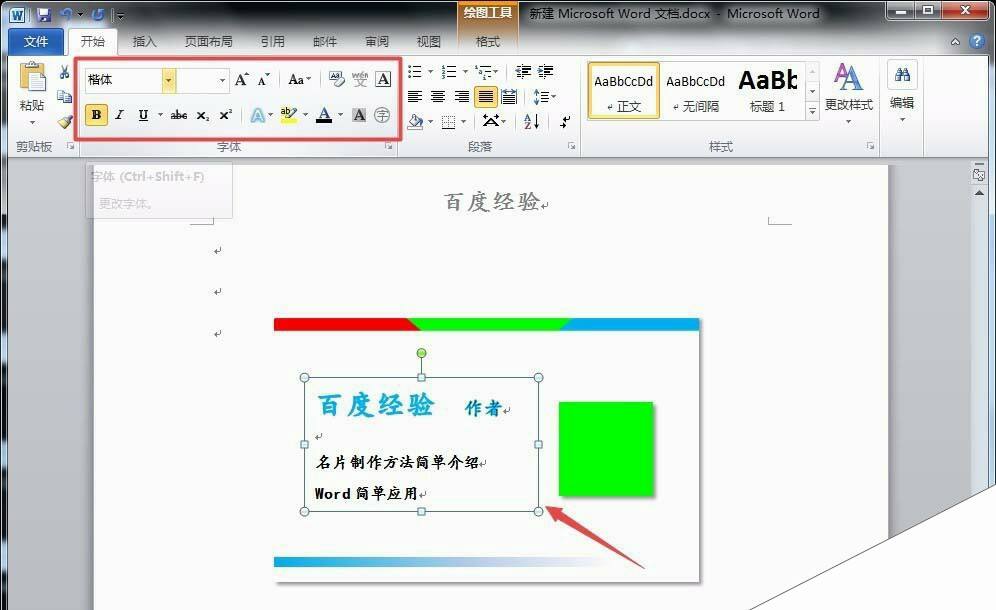Toggle Bold formatting

click(x=96, y=115)
